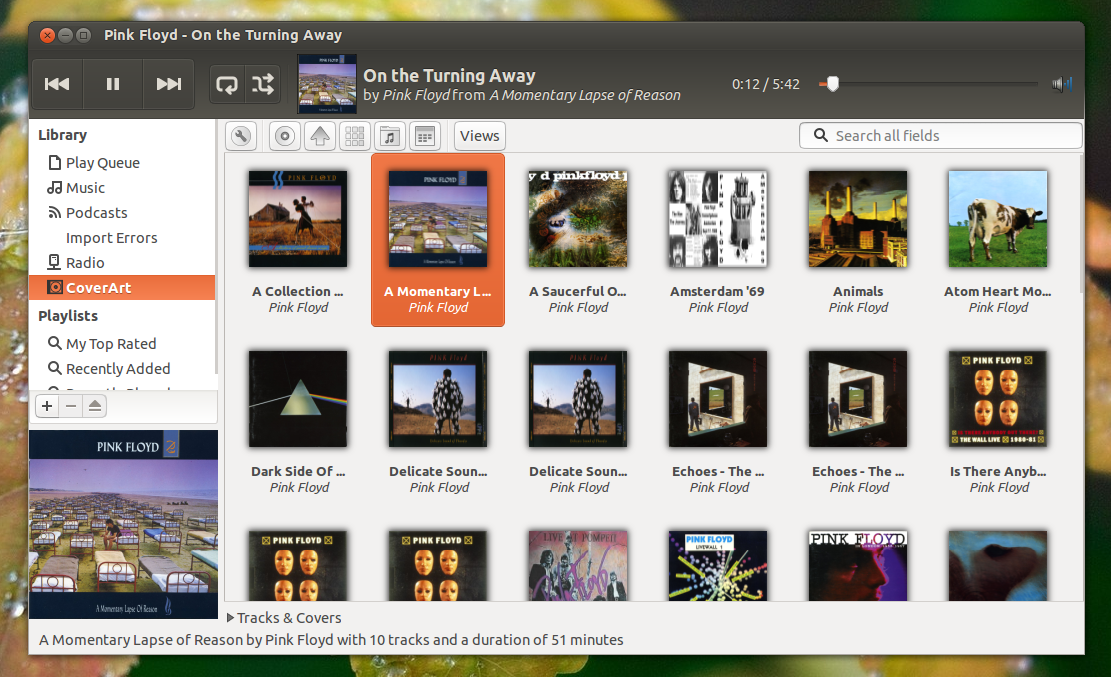Click the volume speaker icon
This screenshot has width=1111, height=677.
(1061, 84)
